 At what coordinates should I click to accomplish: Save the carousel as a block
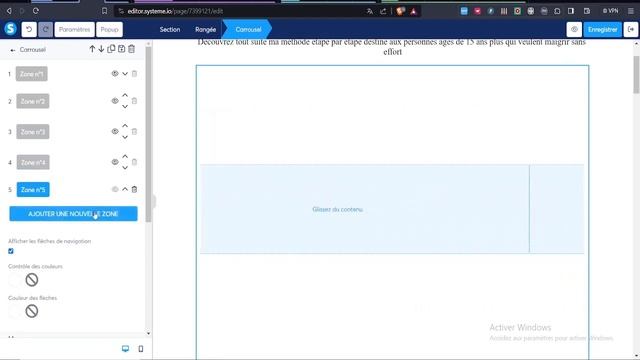tap(121, 49)
